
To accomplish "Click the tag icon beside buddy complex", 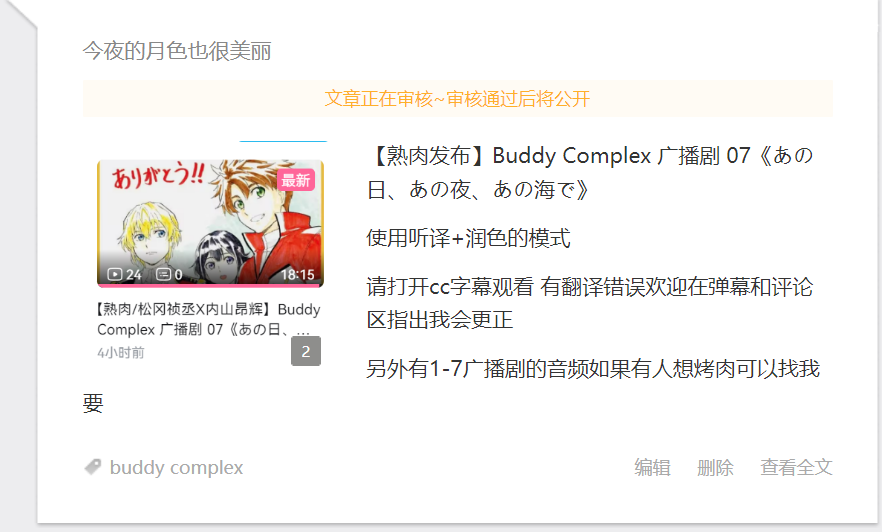I will coord(93,467).
